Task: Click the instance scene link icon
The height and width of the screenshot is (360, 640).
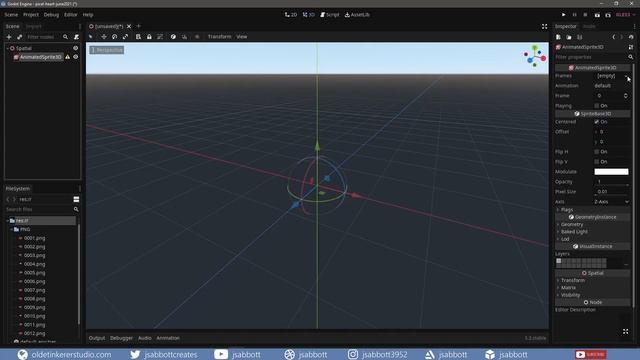Action: (x=20, y=37)
